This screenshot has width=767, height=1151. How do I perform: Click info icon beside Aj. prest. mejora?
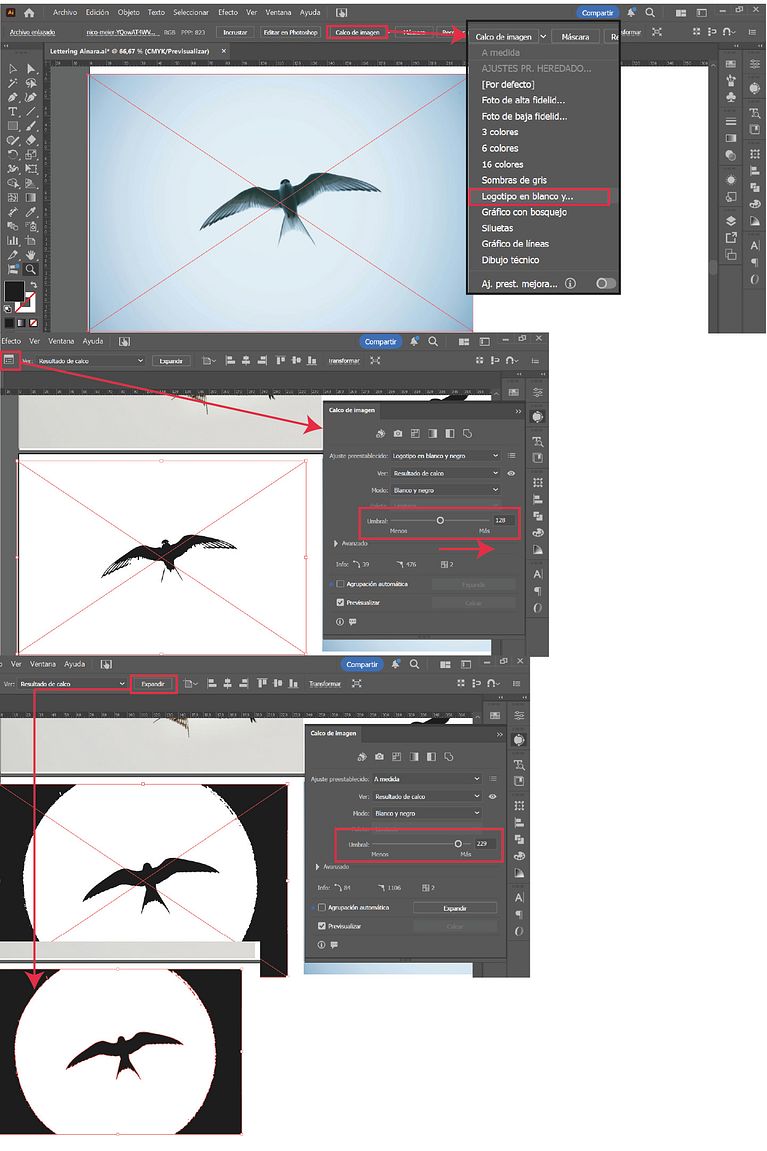click(570, 284)
